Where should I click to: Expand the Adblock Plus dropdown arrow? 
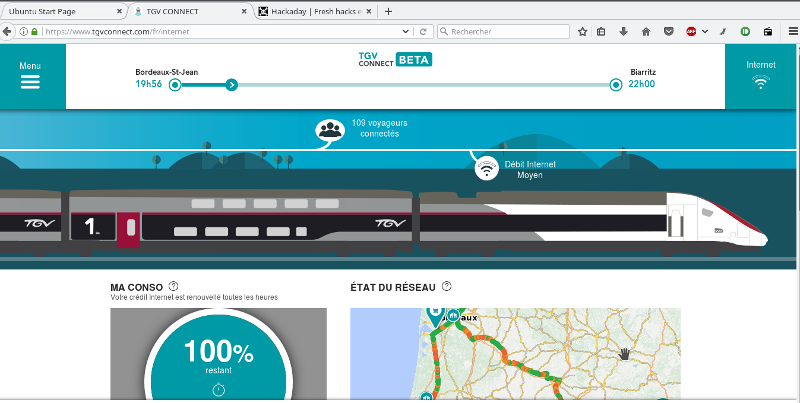click(x=705, y=32)
